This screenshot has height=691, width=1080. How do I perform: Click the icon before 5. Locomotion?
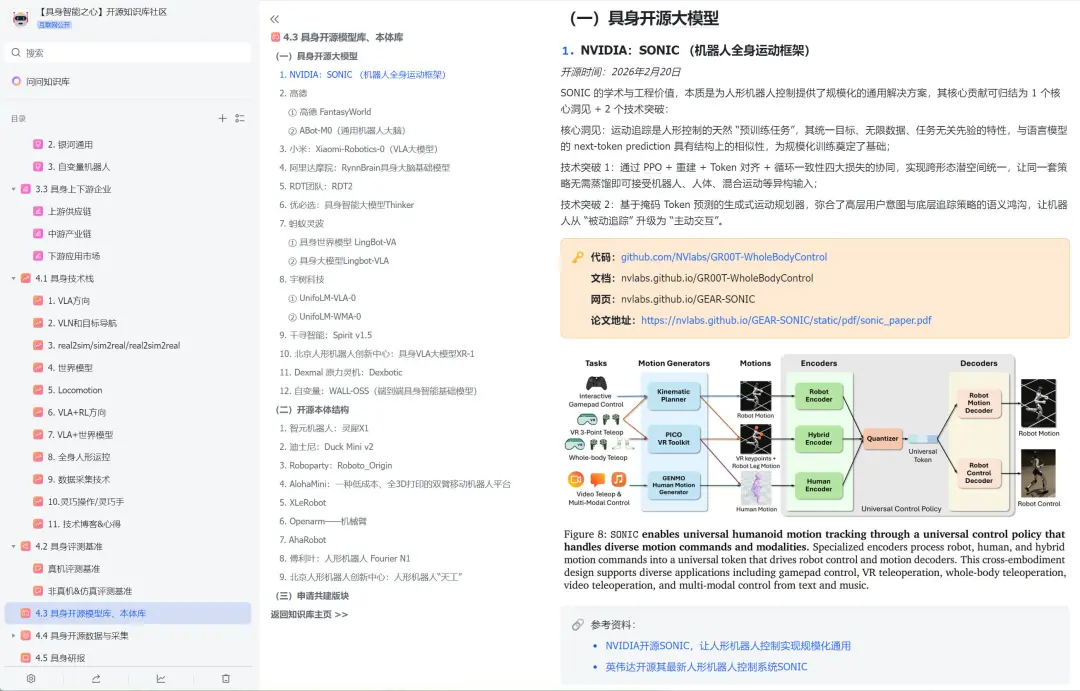(x=38, y=390)
